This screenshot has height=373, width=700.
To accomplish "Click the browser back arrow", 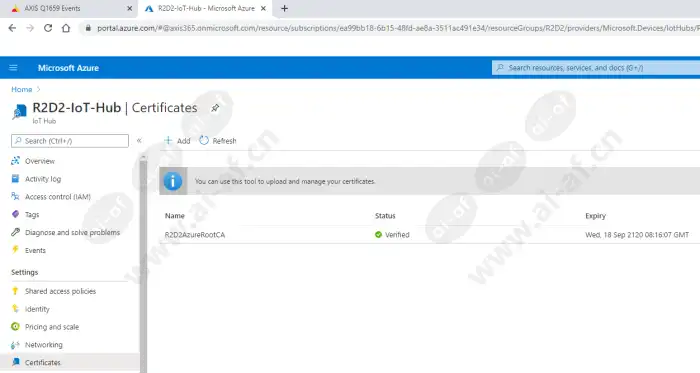I will (x=12, y=28).
